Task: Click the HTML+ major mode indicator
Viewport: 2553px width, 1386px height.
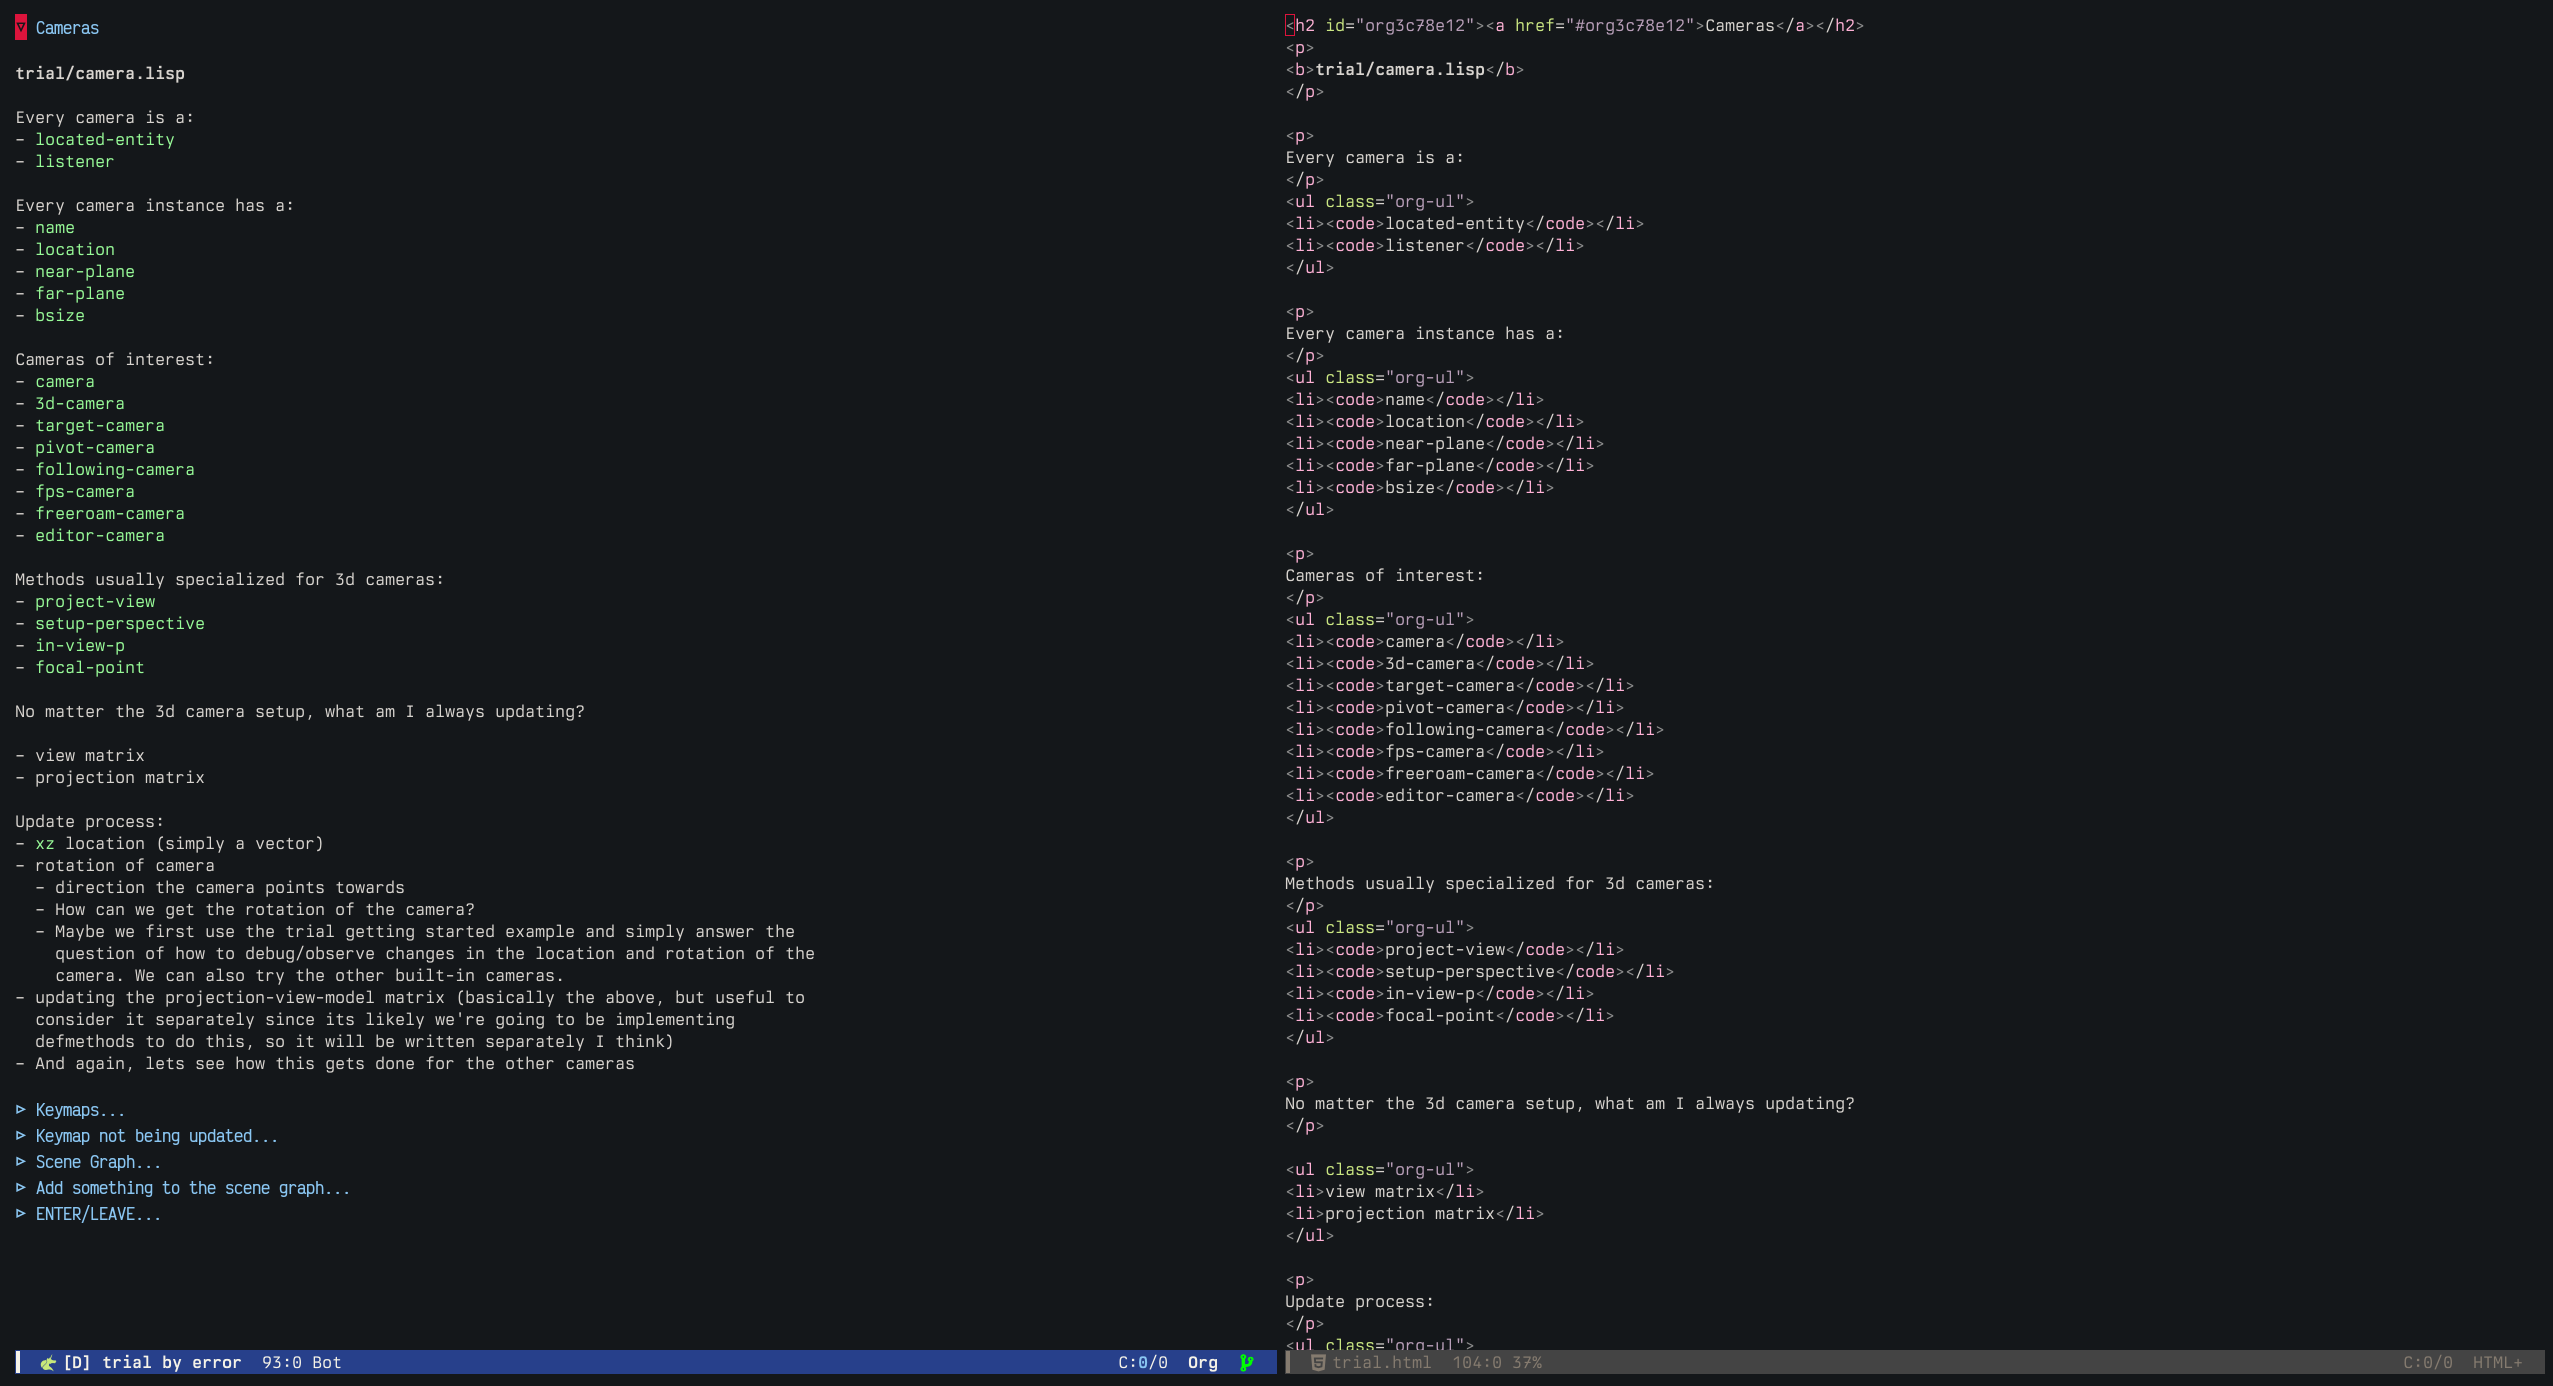Action: click(2496, 1362)
